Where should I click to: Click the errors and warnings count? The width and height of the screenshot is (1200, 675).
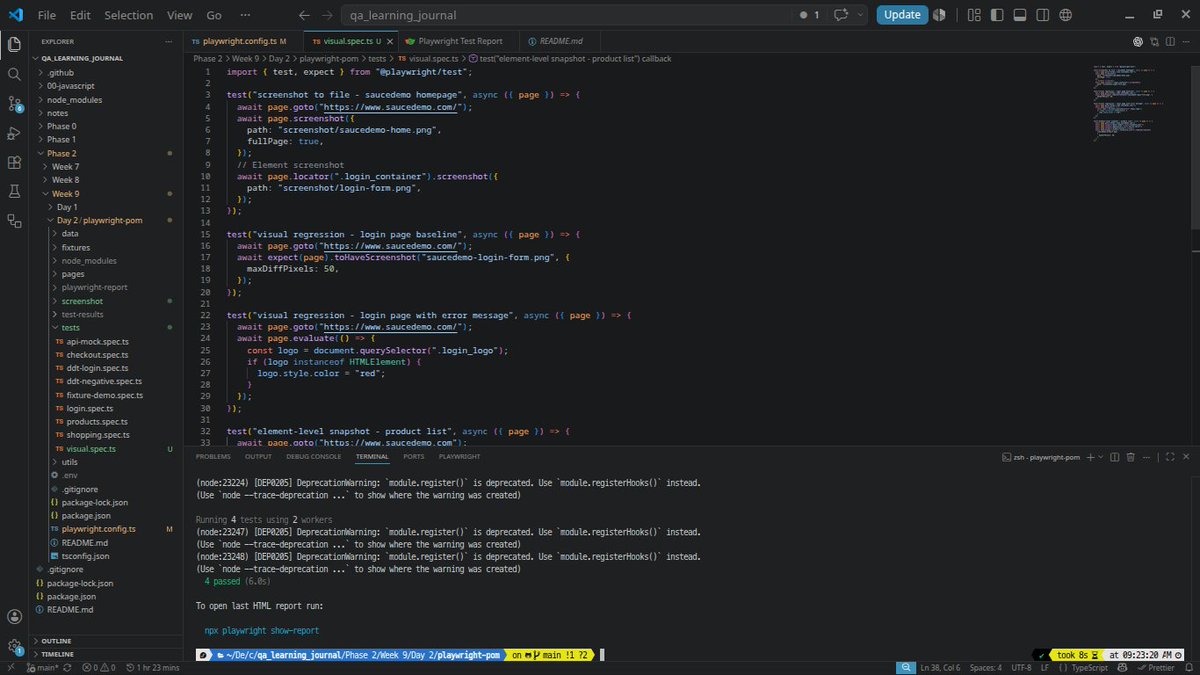coord(100,667)
